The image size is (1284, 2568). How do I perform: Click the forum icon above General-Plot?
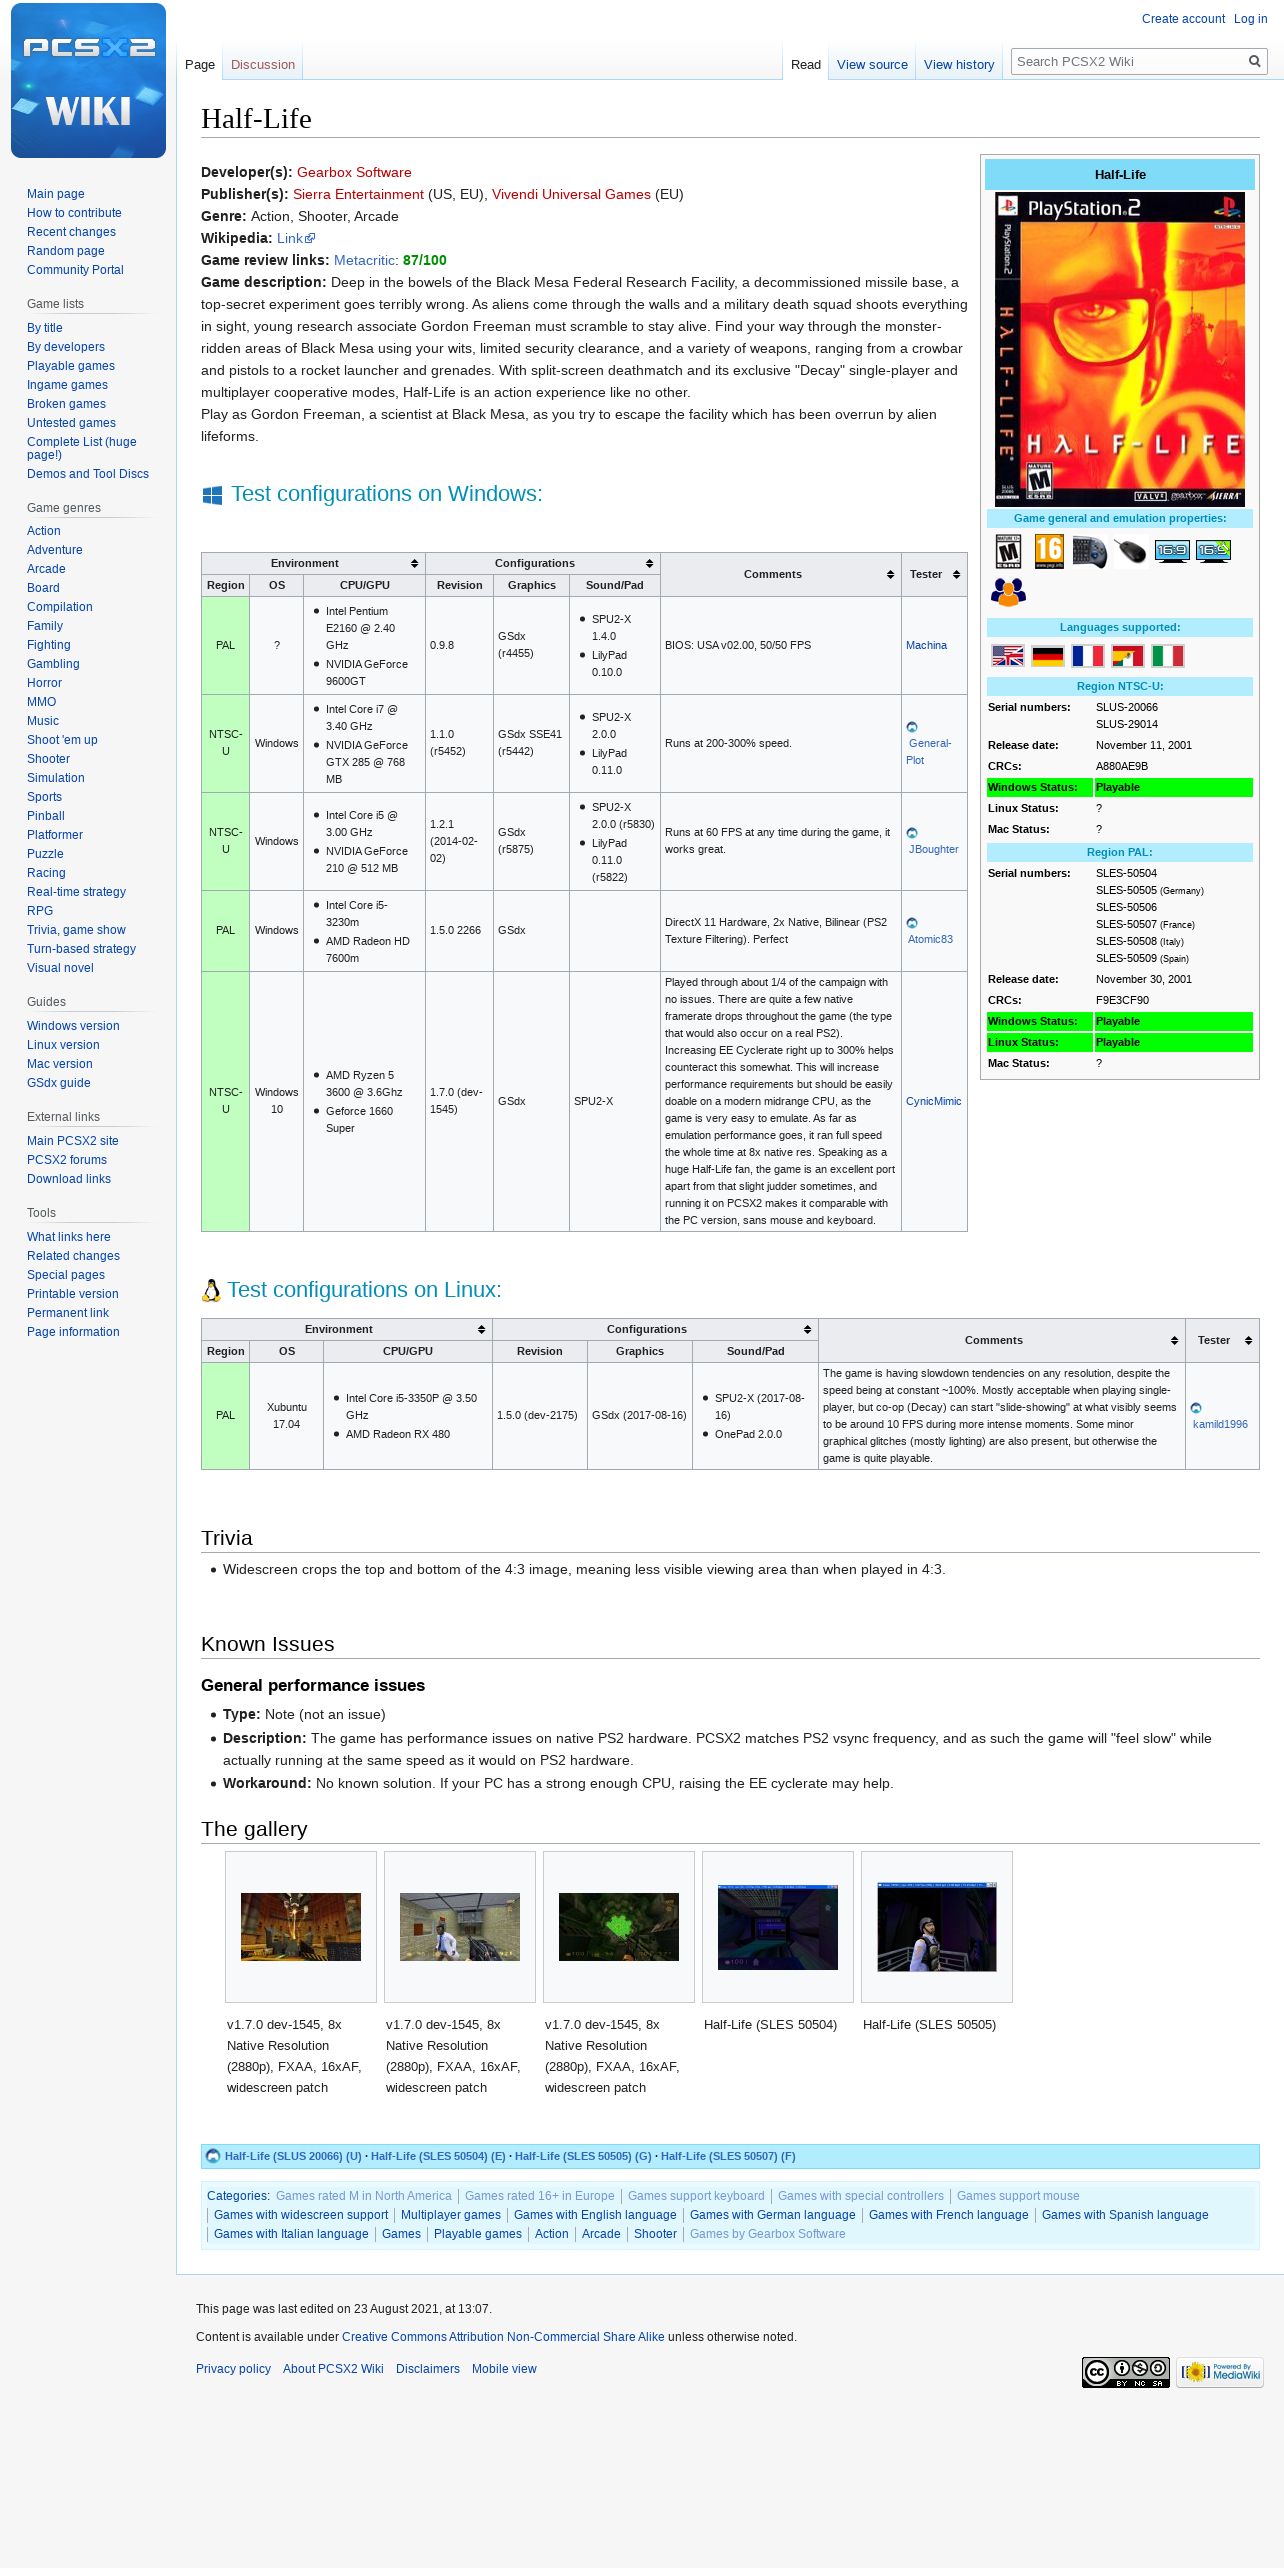pos(911,727)
